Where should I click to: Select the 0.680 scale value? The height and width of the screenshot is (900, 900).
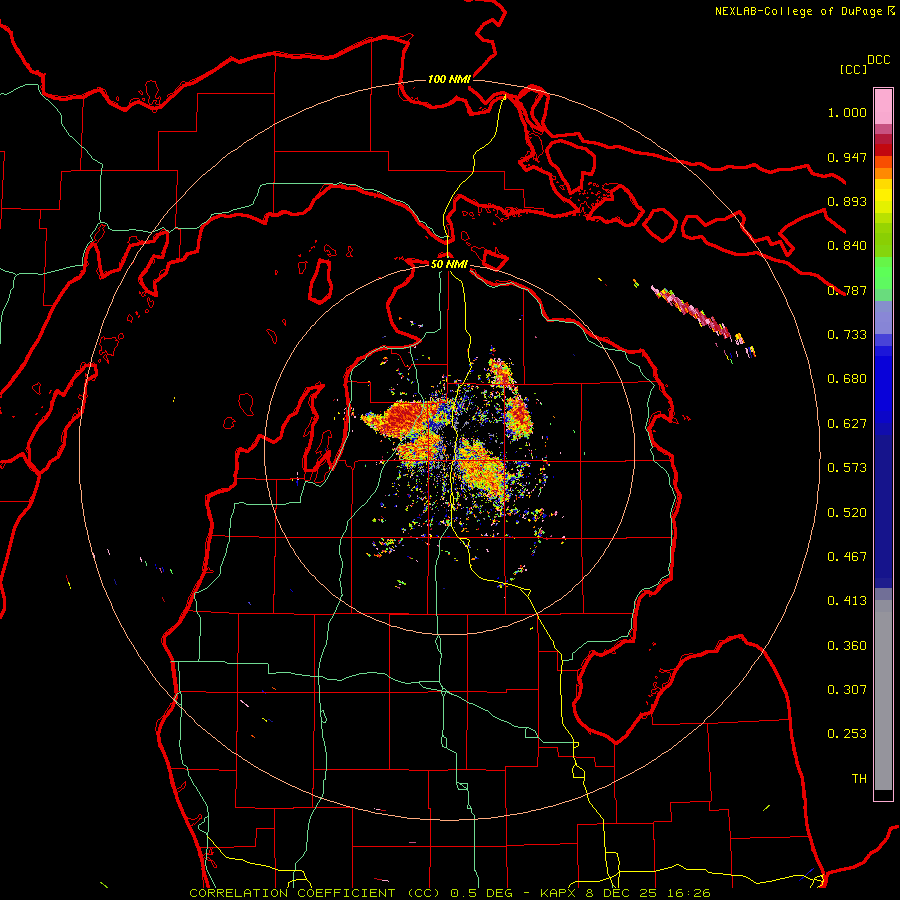(847, 379)
